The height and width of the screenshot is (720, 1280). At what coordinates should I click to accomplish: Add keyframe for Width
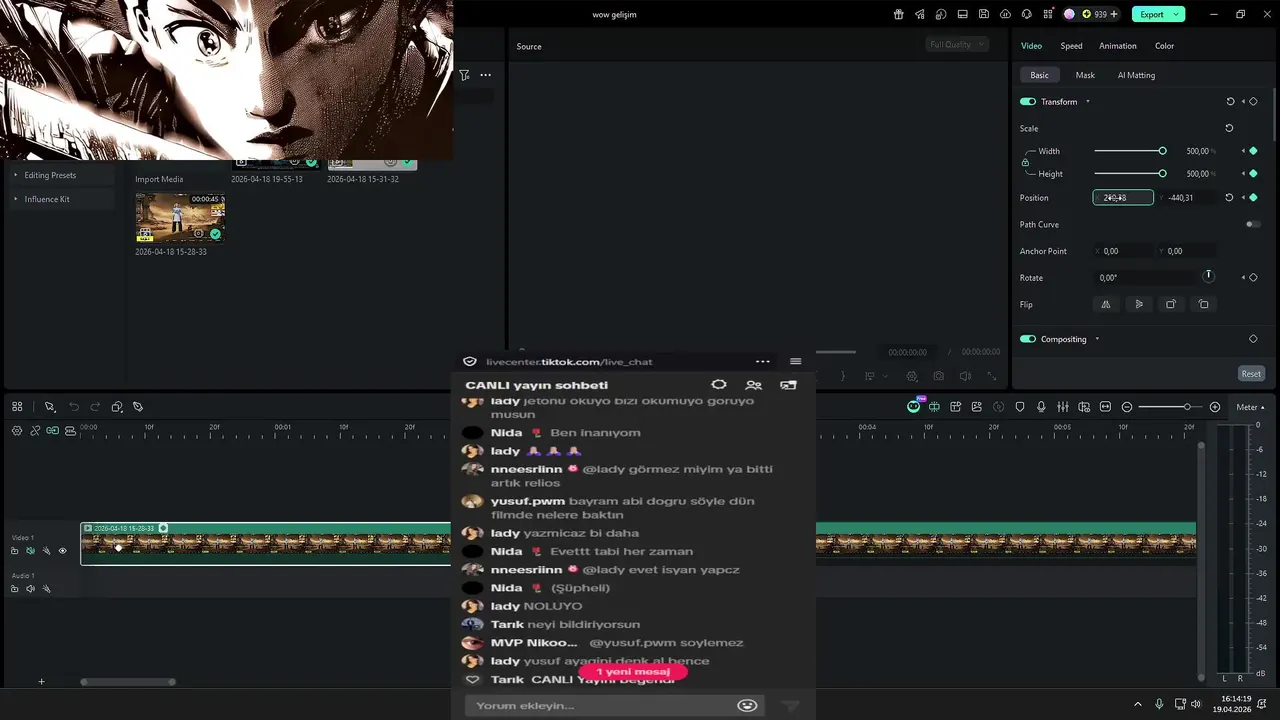click(1253, 151)
